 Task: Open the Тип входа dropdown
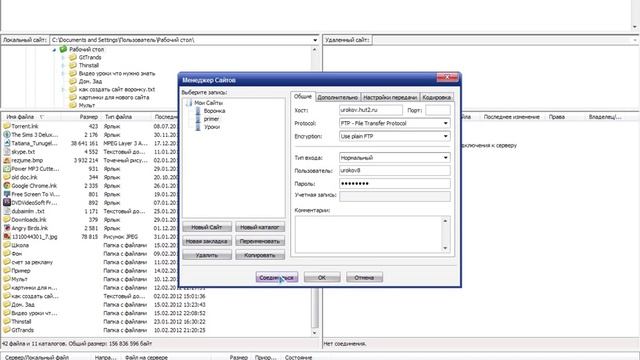pos(445,158)
